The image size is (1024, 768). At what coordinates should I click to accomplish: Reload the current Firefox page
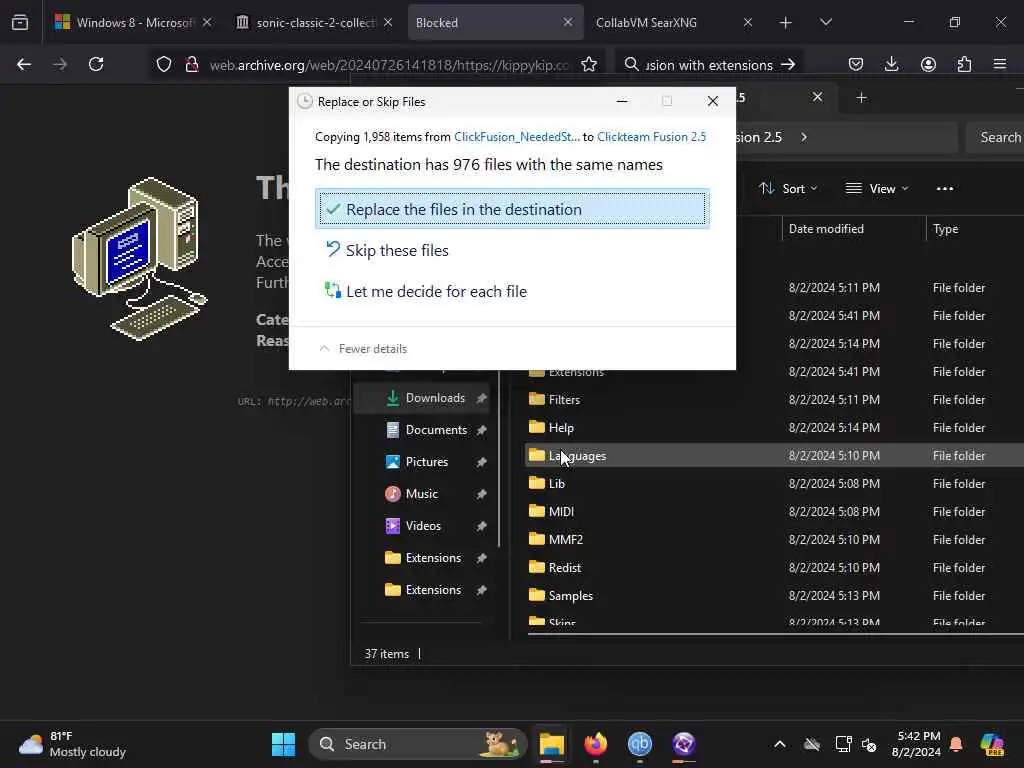click(96, 64)
